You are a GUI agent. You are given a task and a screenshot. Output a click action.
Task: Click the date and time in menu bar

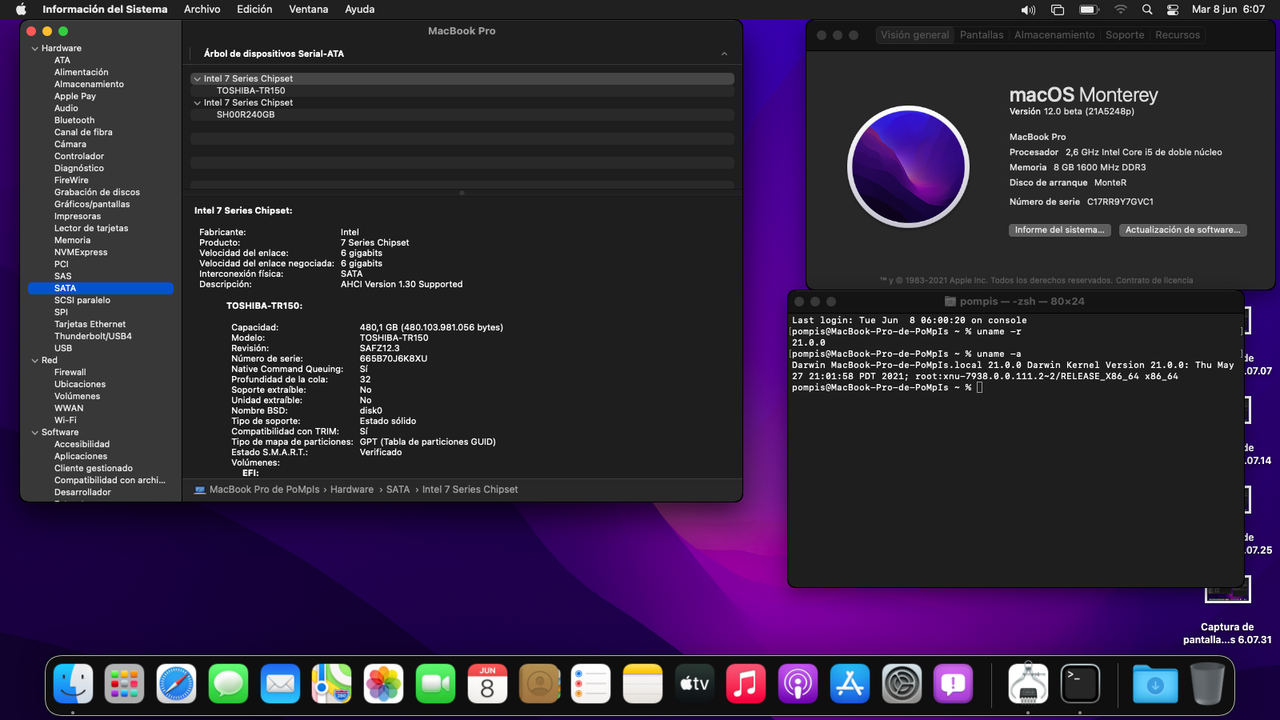coord(1229,9)
